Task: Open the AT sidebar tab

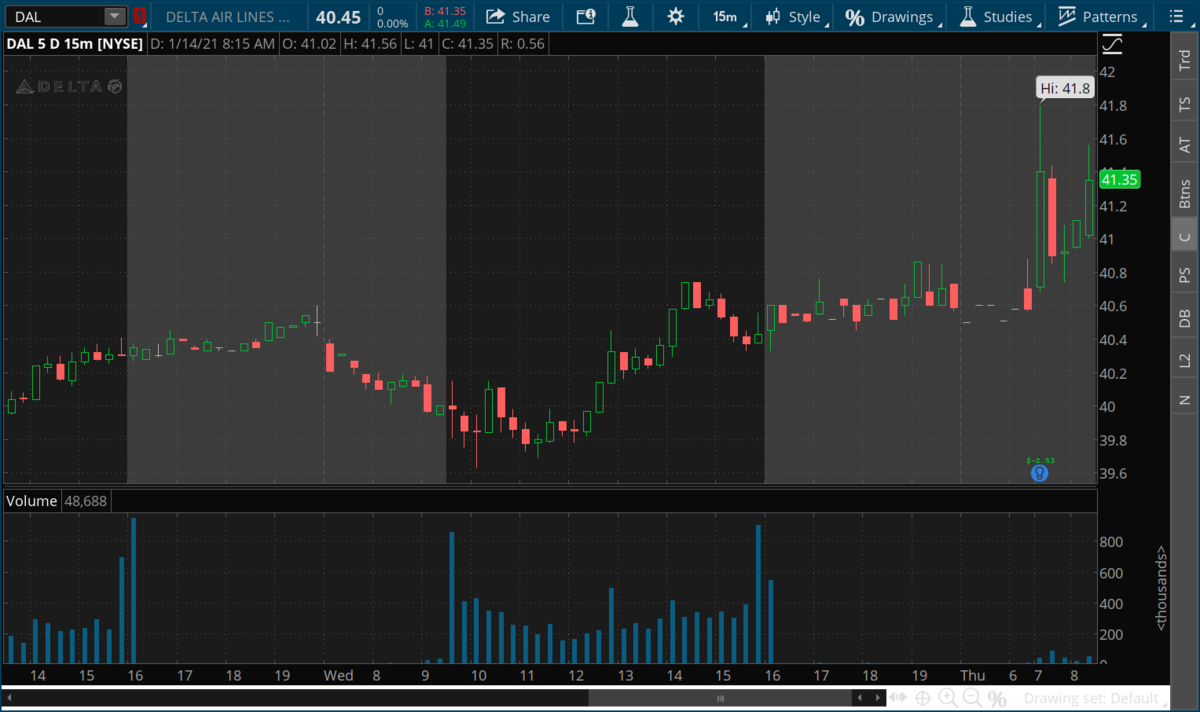Action: (x=1184, y=145)
